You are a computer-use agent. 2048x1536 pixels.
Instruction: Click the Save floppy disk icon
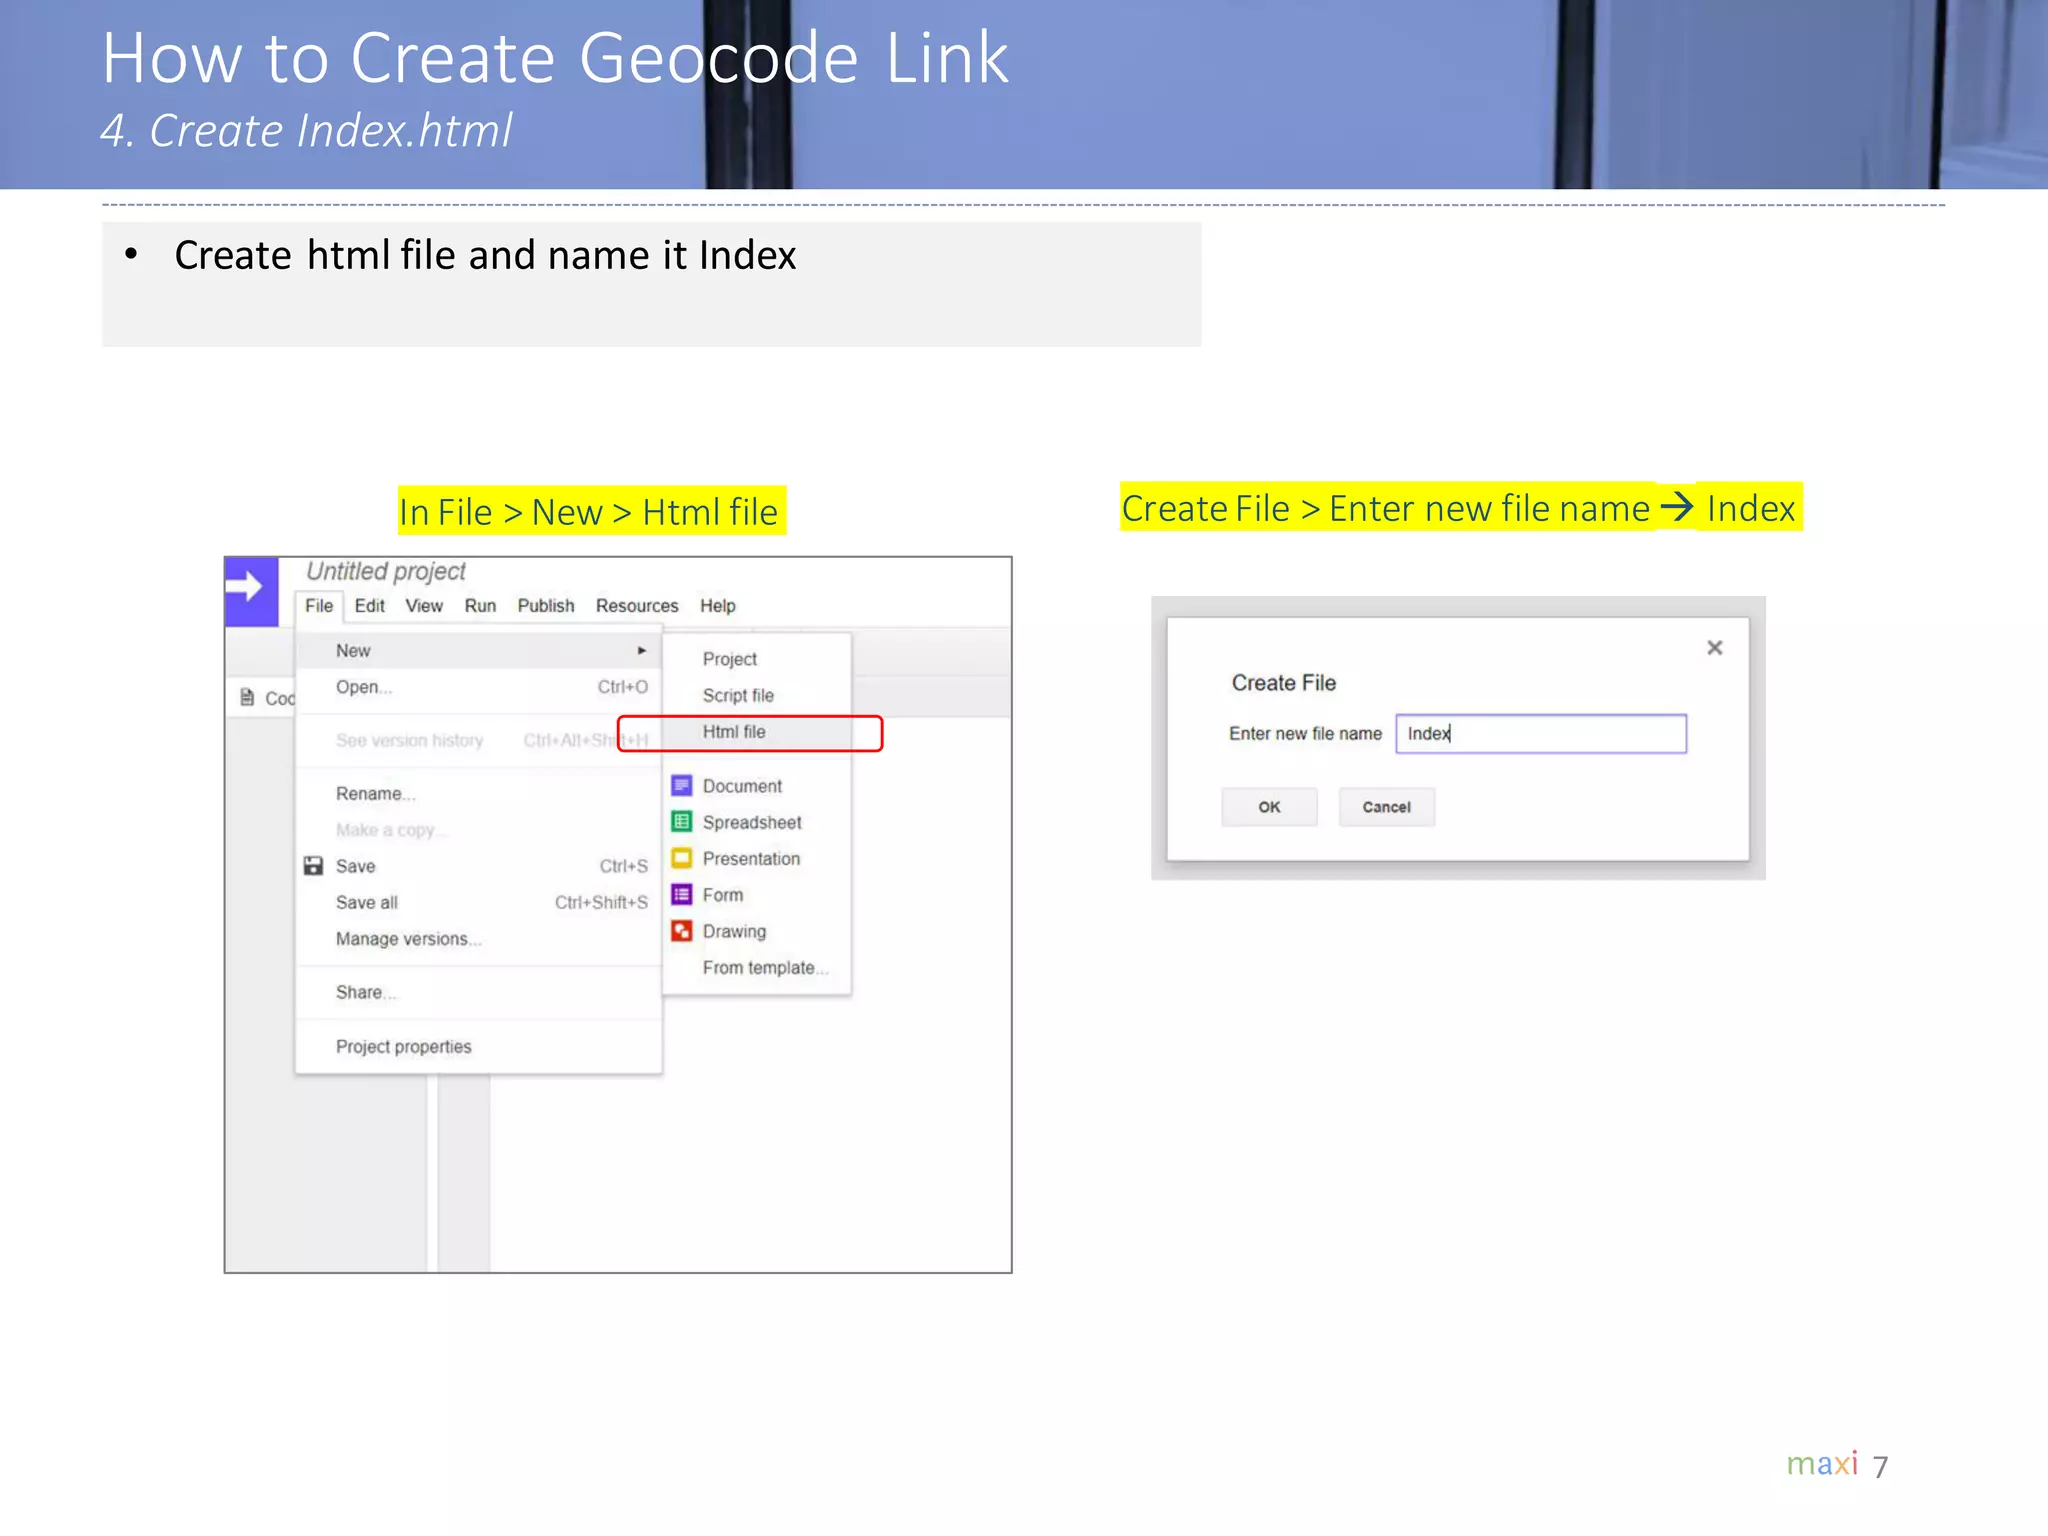tap(313, 866)
